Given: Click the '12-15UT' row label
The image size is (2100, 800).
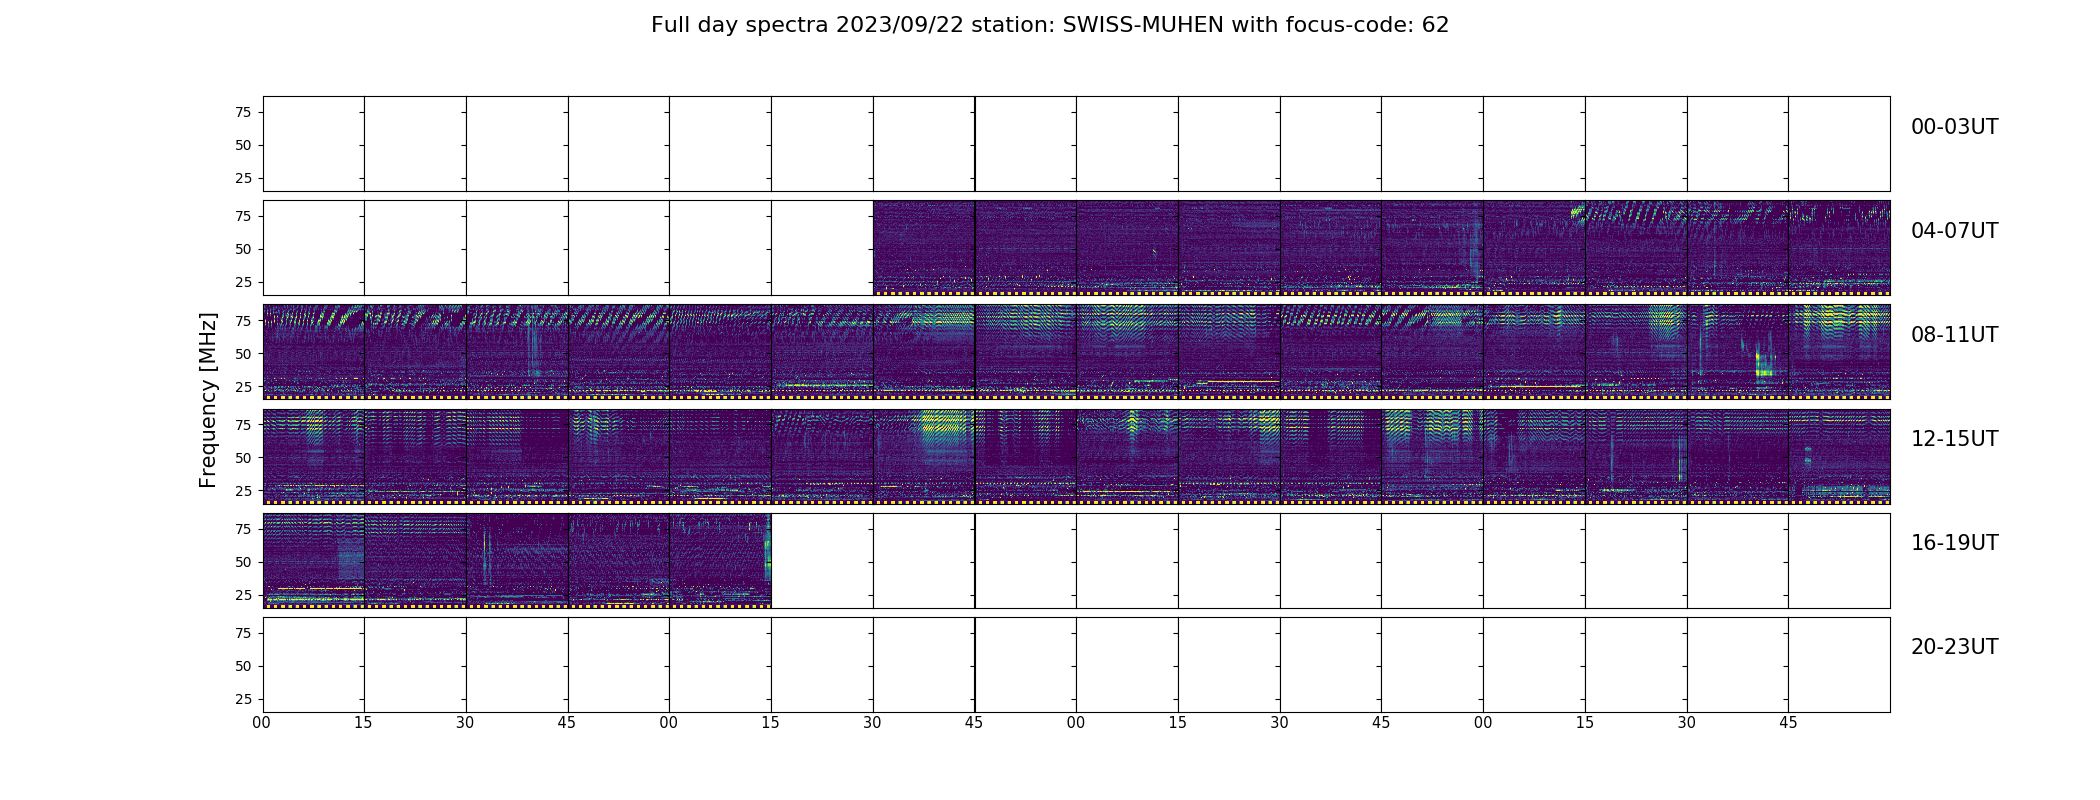Looking at the screenshot, I should [x=1954, y=439].
